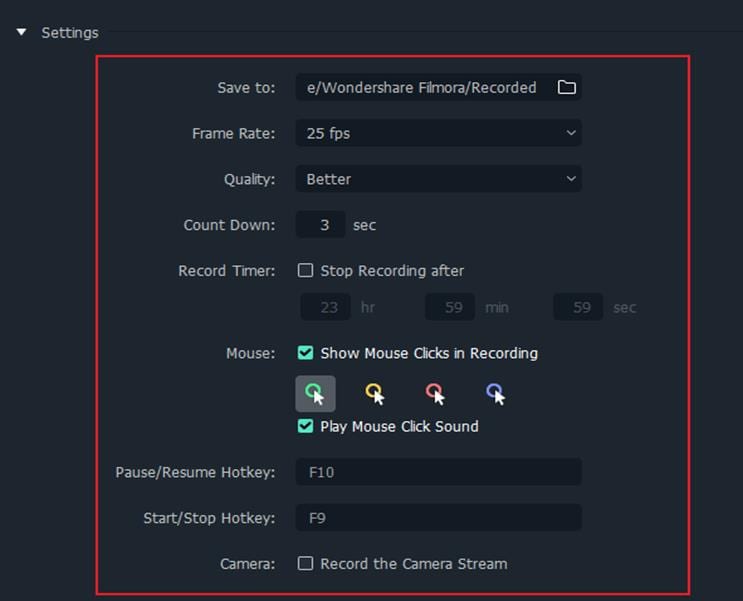Viewport: 743px width, 601px height.
Task: Select the blue mouse click cursor
Action: [x=496, y=394]
